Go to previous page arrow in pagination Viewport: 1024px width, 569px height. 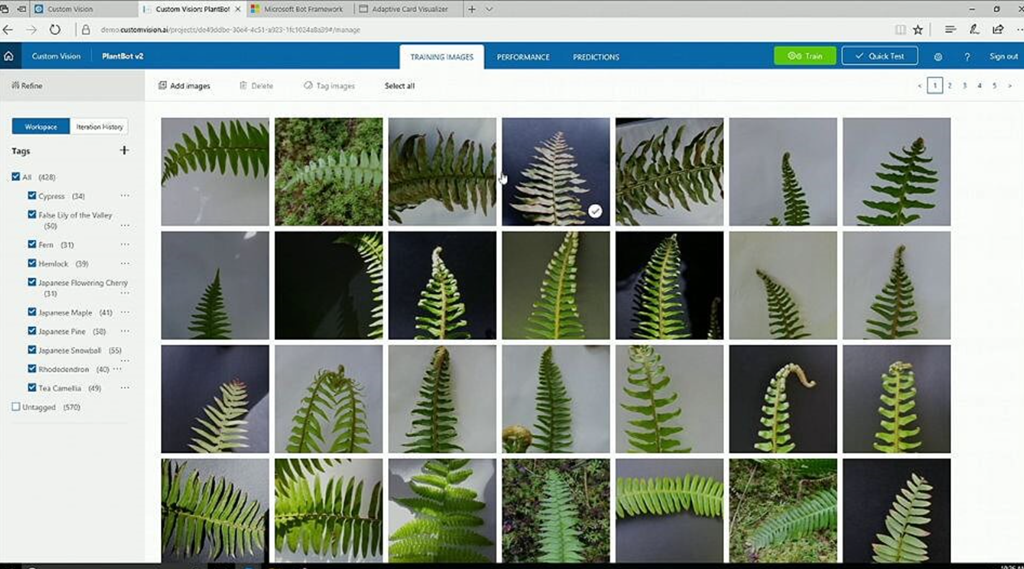[920, 86]
